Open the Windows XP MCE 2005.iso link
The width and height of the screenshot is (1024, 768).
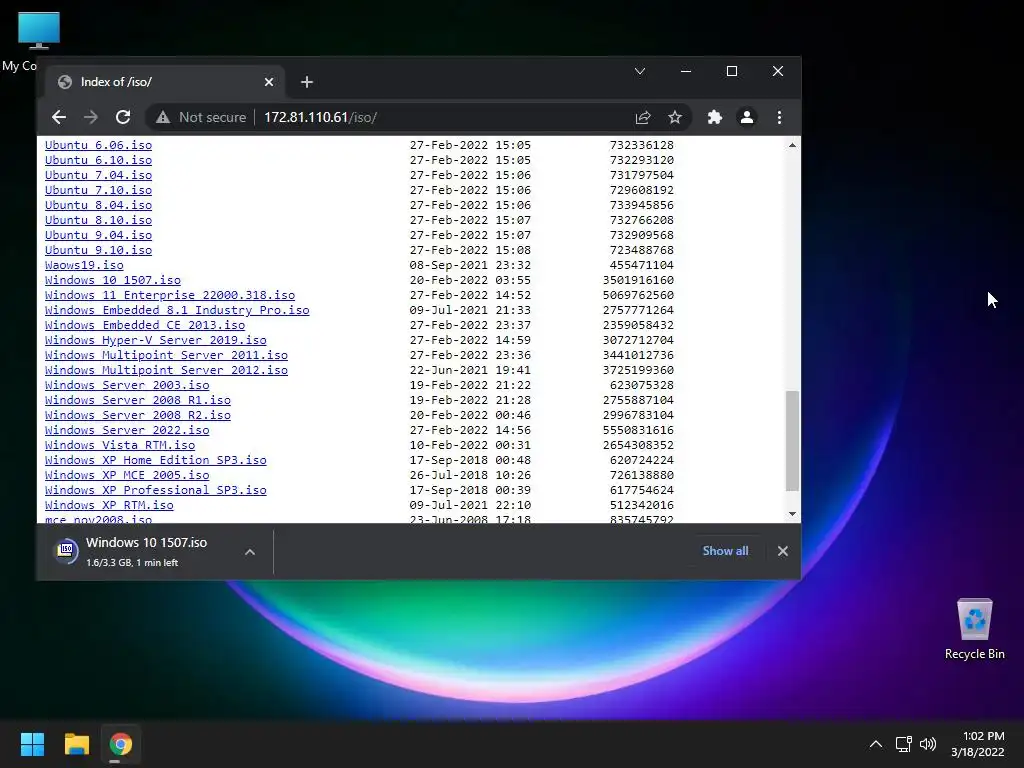coord(127,475)
